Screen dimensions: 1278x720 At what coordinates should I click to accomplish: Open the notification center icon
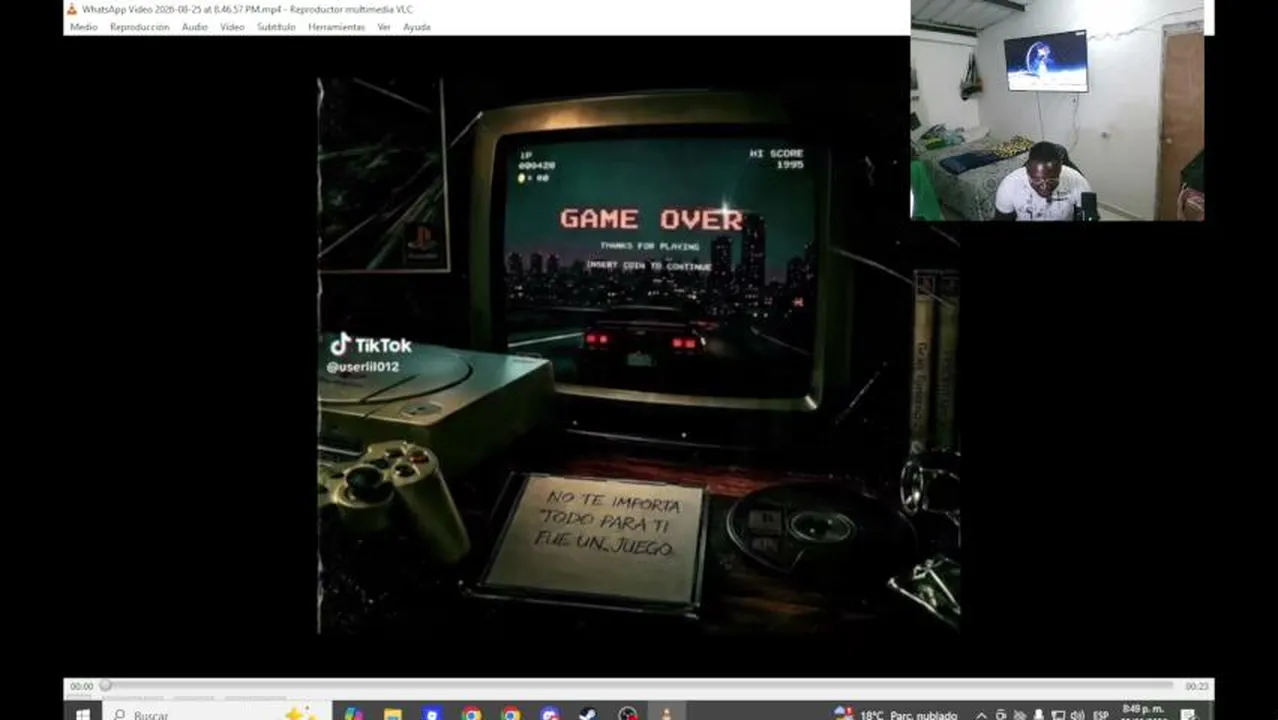click(x=1189, y=714)
